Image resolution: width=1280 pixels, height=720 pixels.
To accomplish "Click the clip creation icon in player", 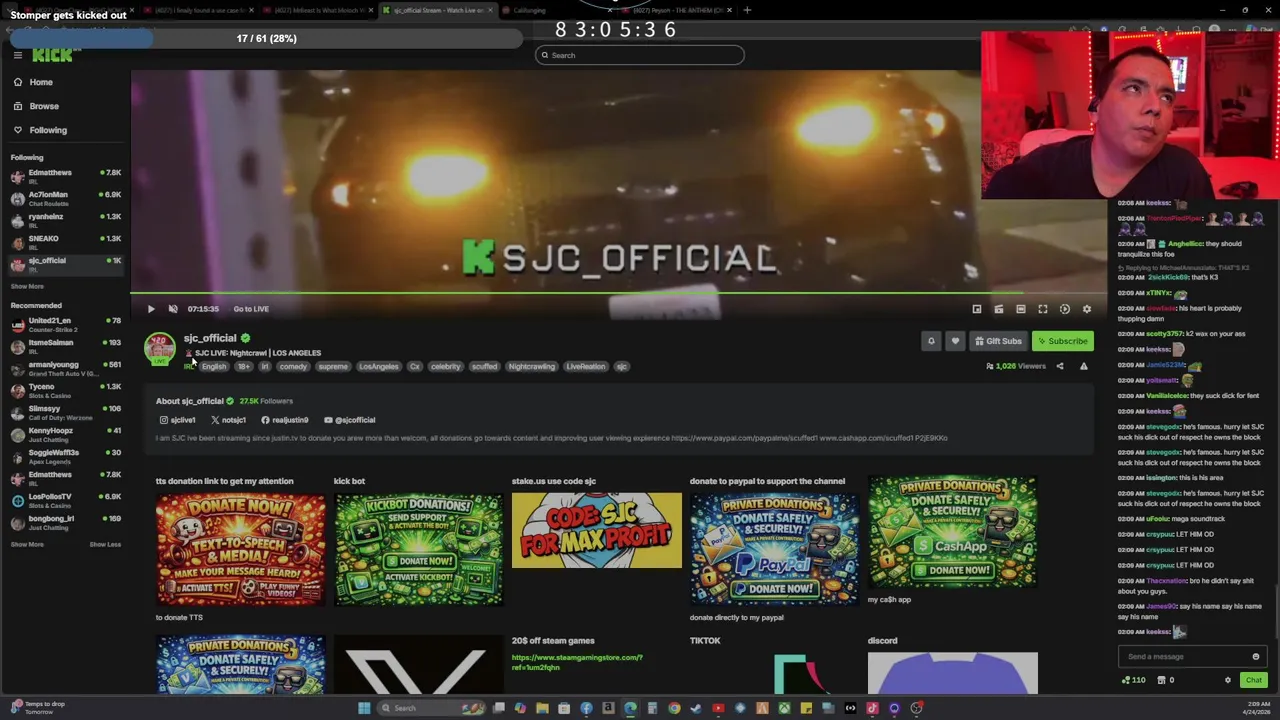I will pyautogui.click(x=999, y=309).
